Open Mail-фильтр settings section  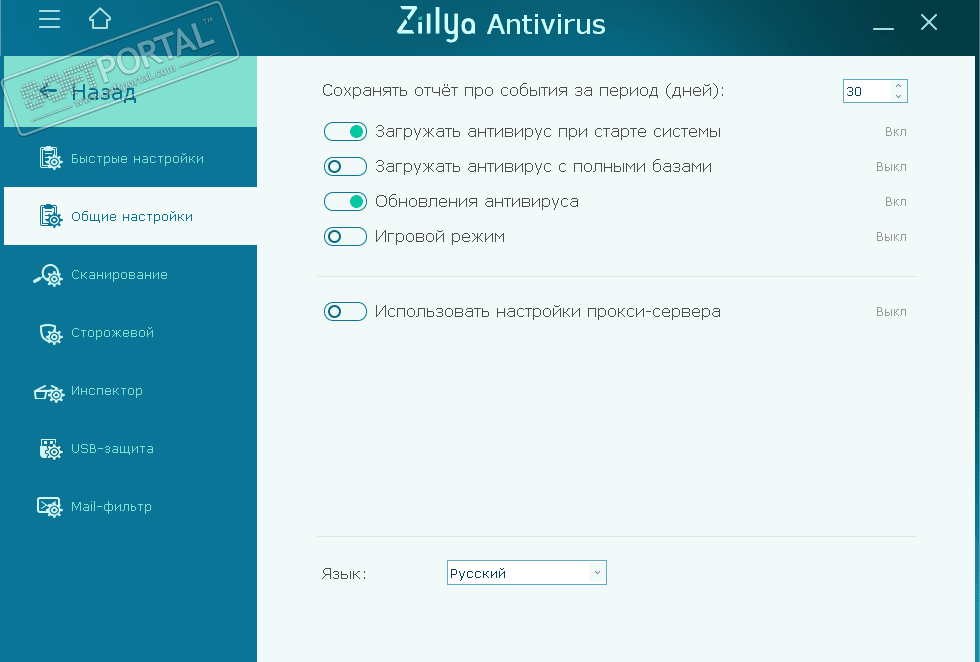130,507
